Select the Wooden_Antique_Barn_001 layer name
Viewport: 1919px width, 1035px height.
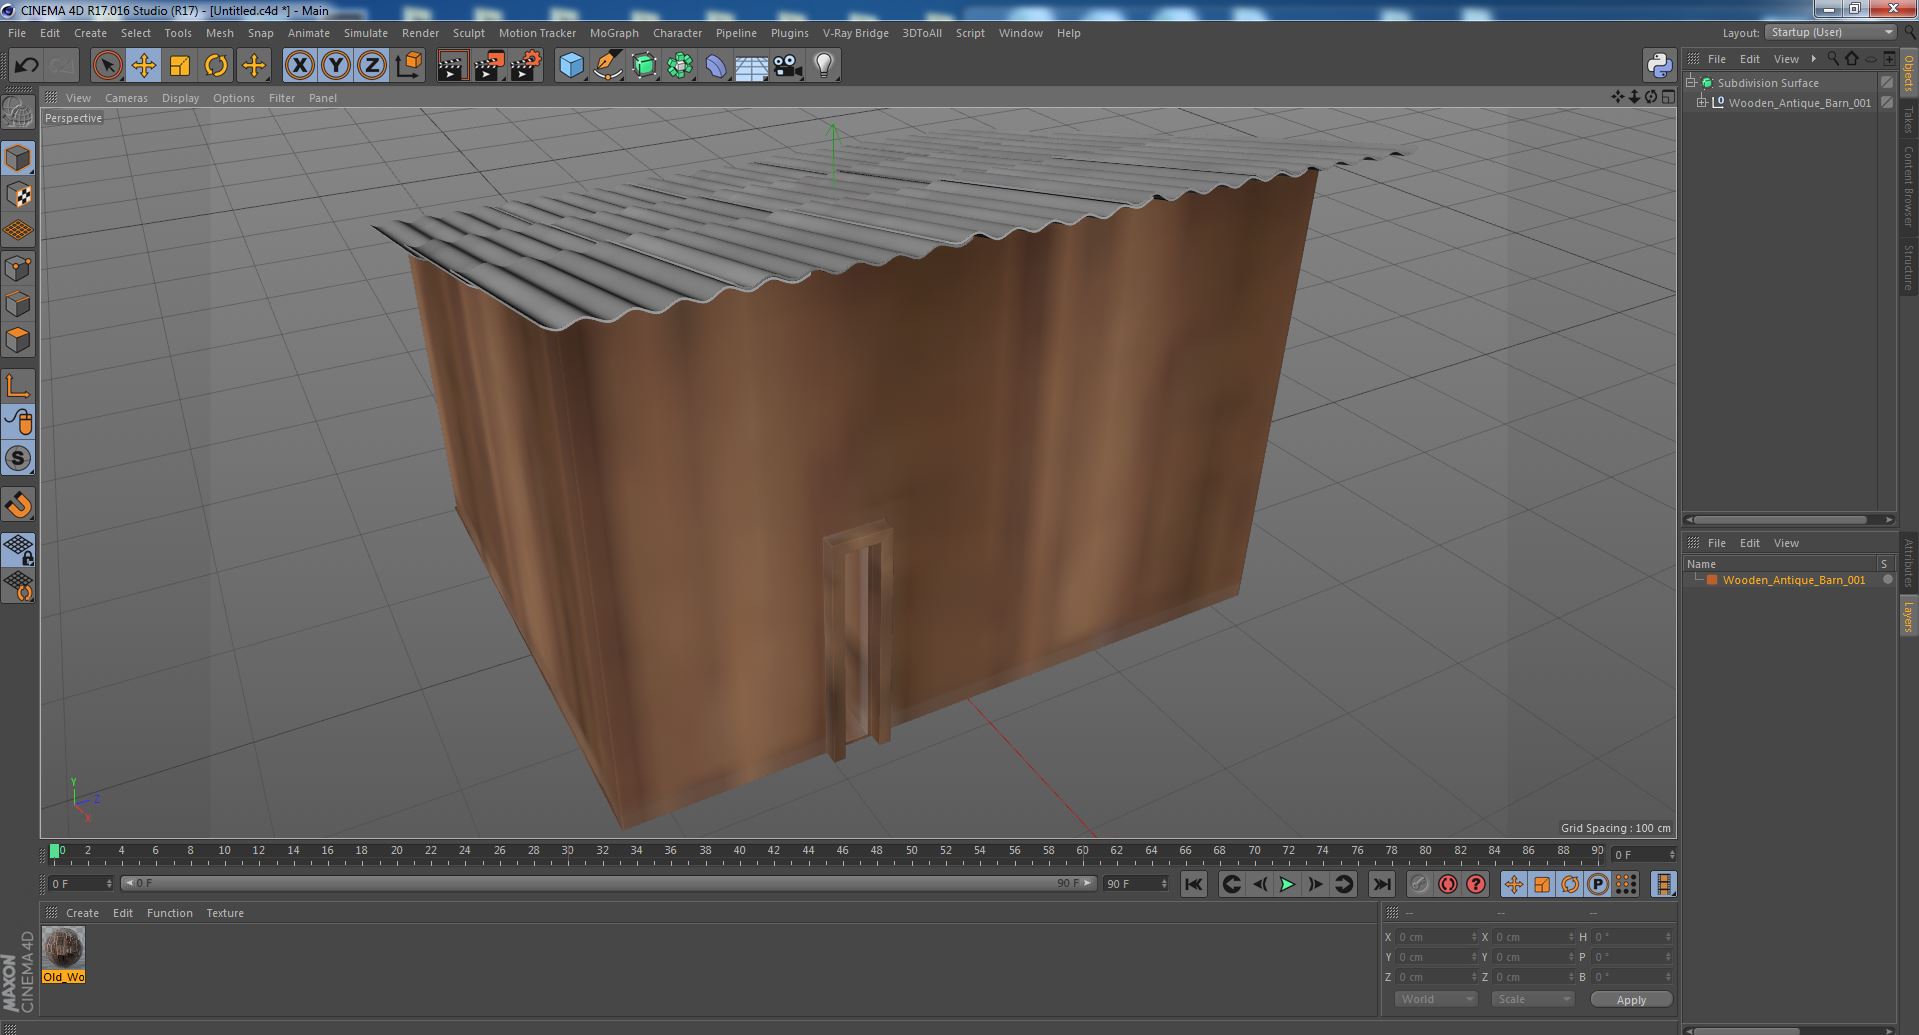coord(1793,580)
